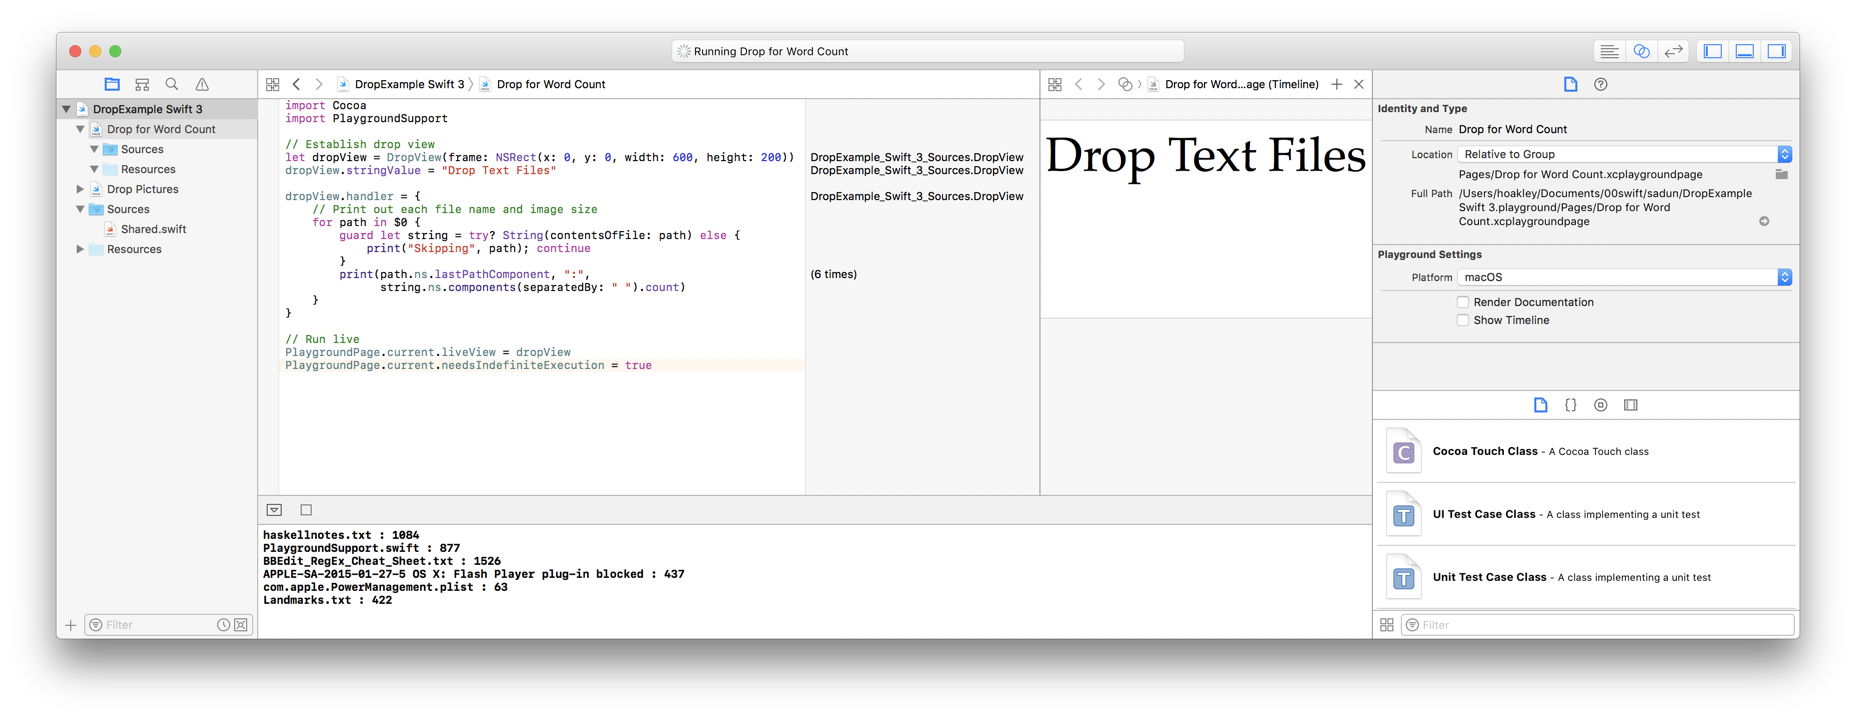Add new file with plus button

click(x=70, y=625)
